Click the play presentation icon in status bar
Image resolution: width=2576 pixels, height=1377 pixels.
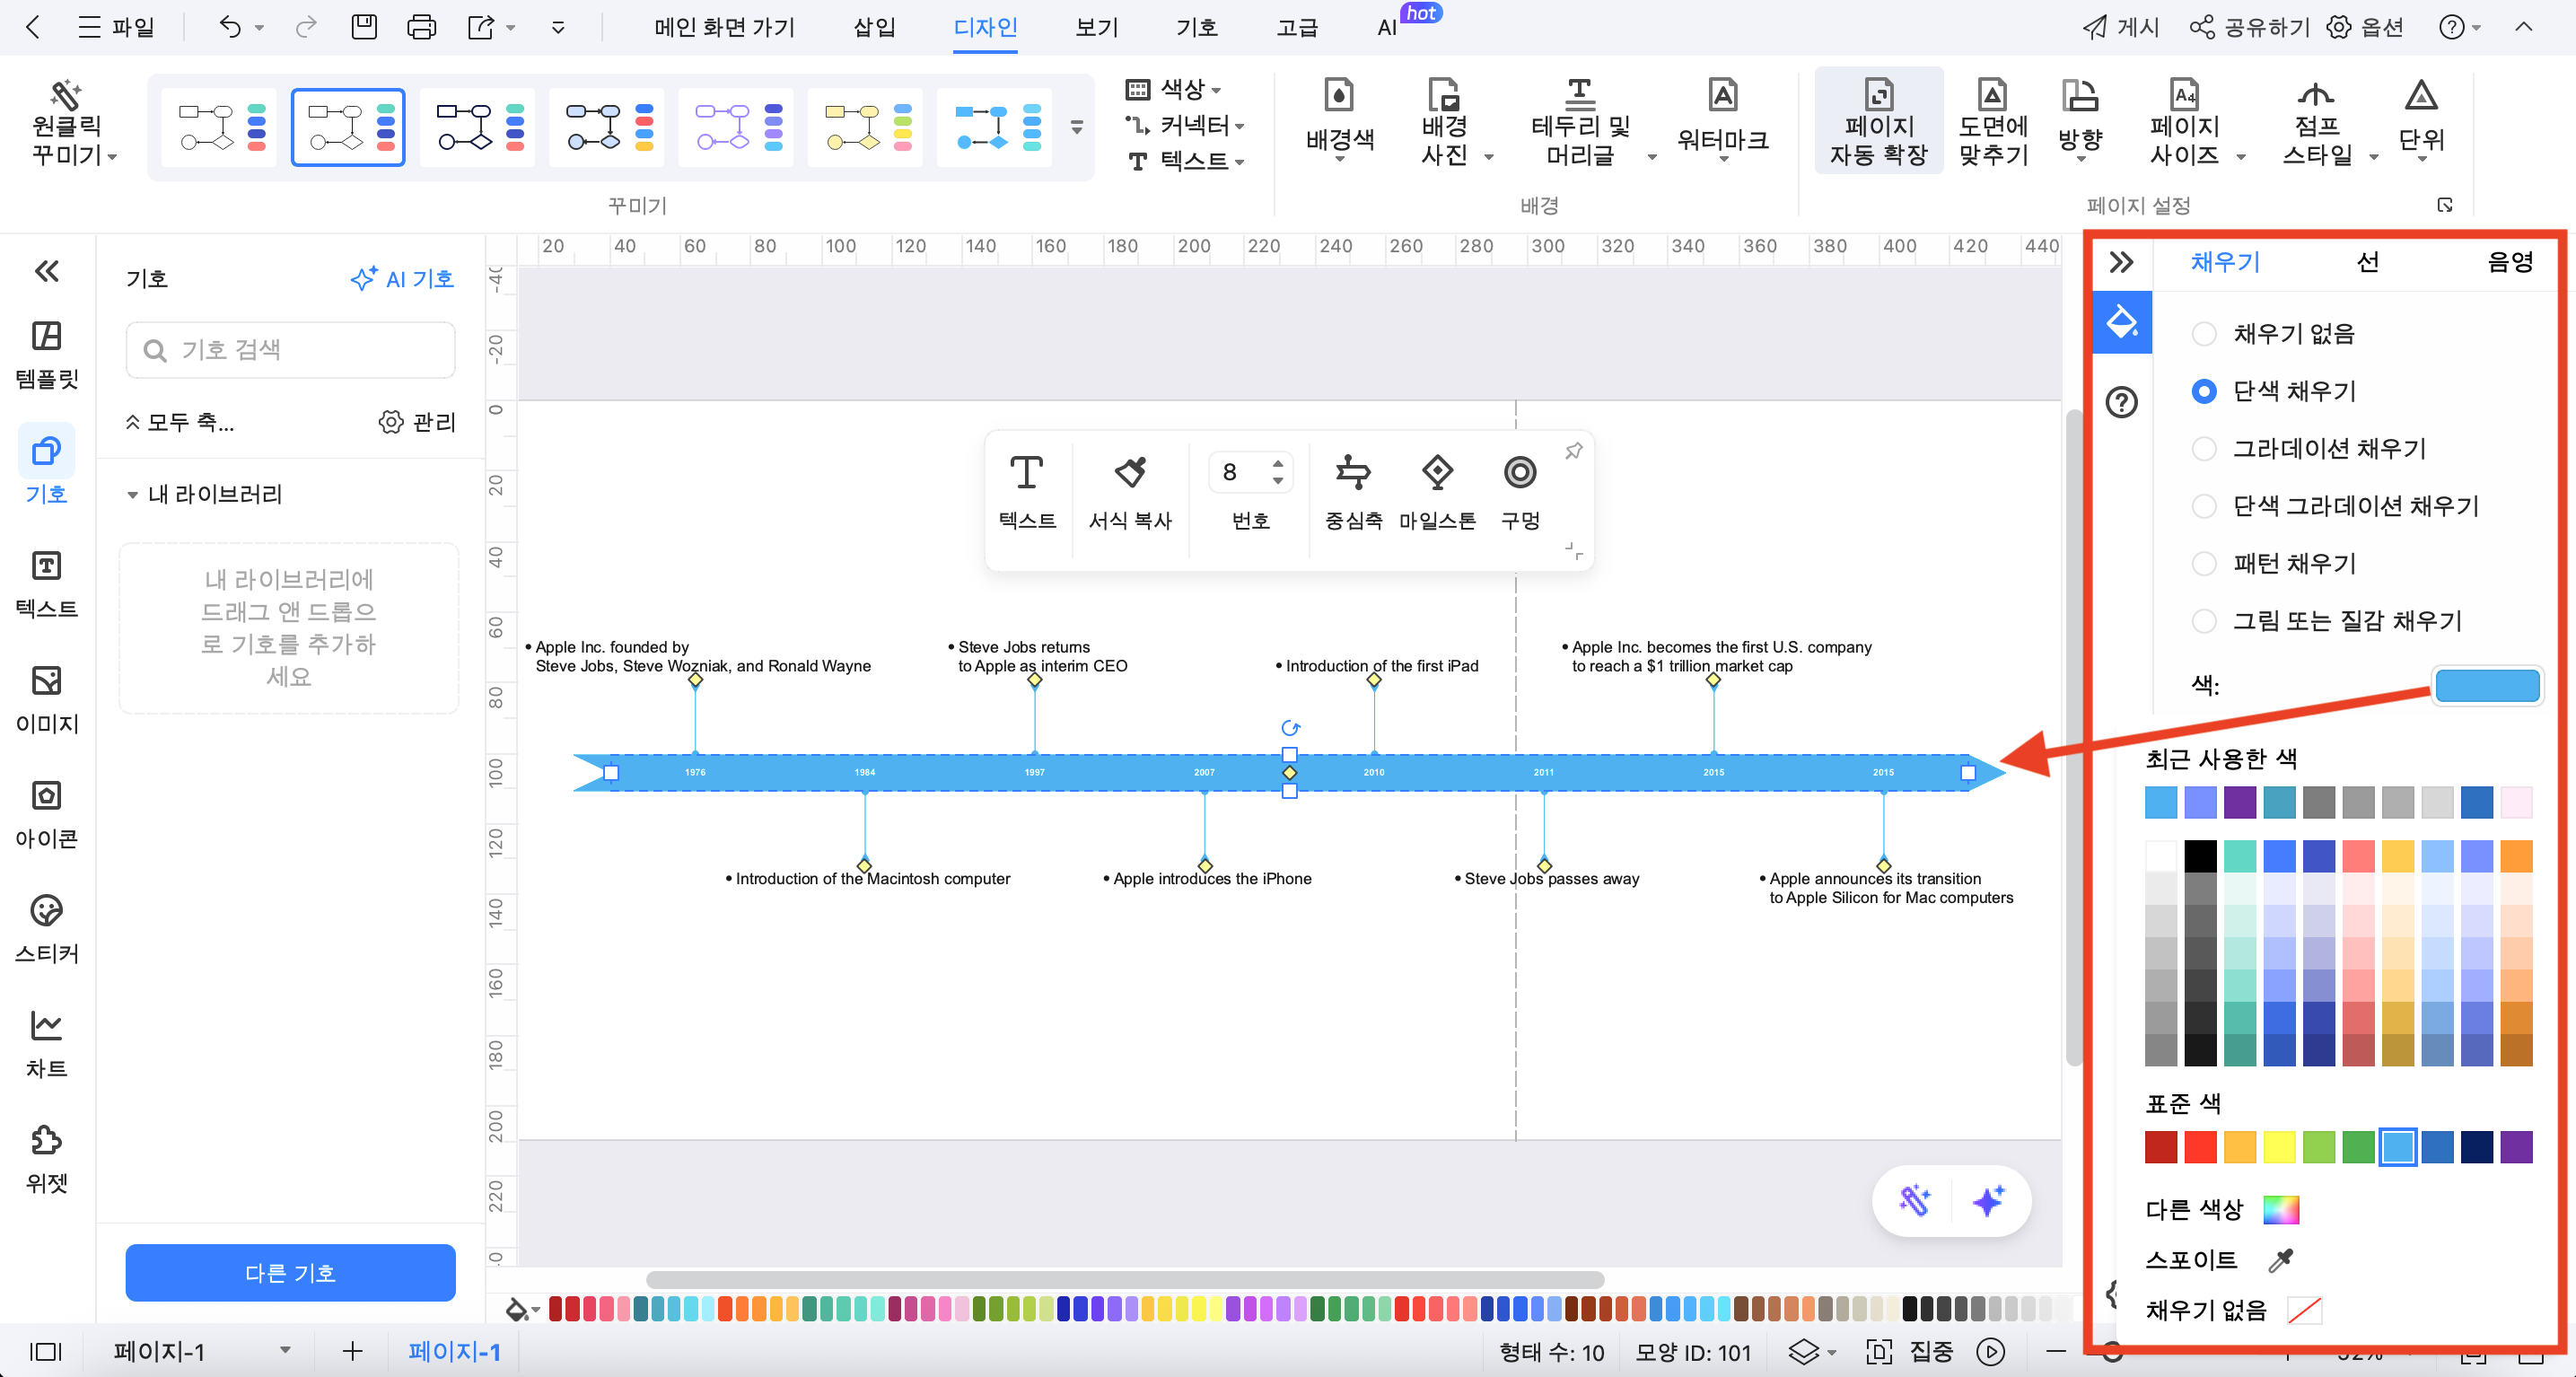pos(1990,1352)
